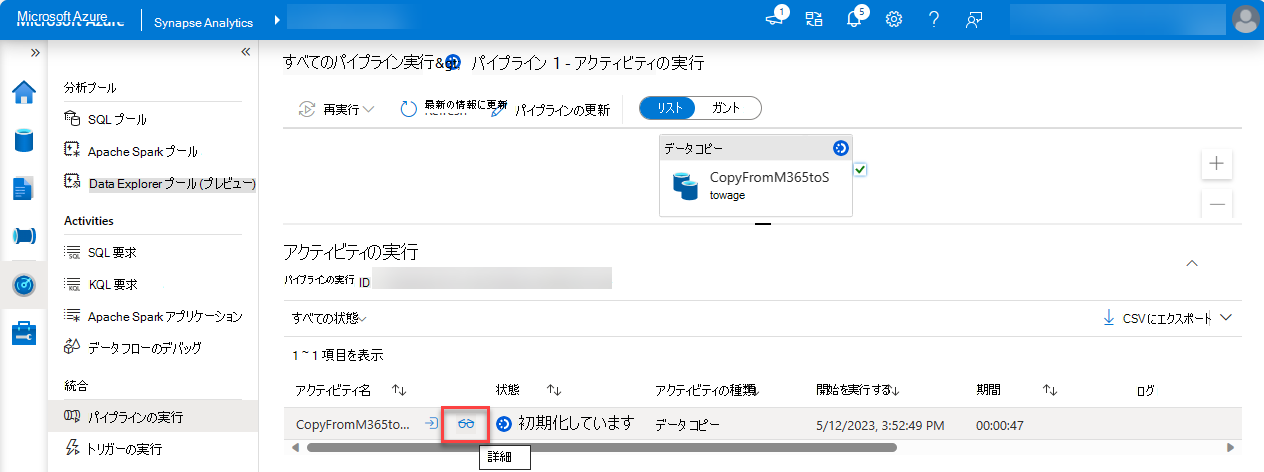Image resolution: width=1264 pixels, height=472 pixels.
Task: Open the 再実行 dropdown chevron
Action: coord(369,109)
